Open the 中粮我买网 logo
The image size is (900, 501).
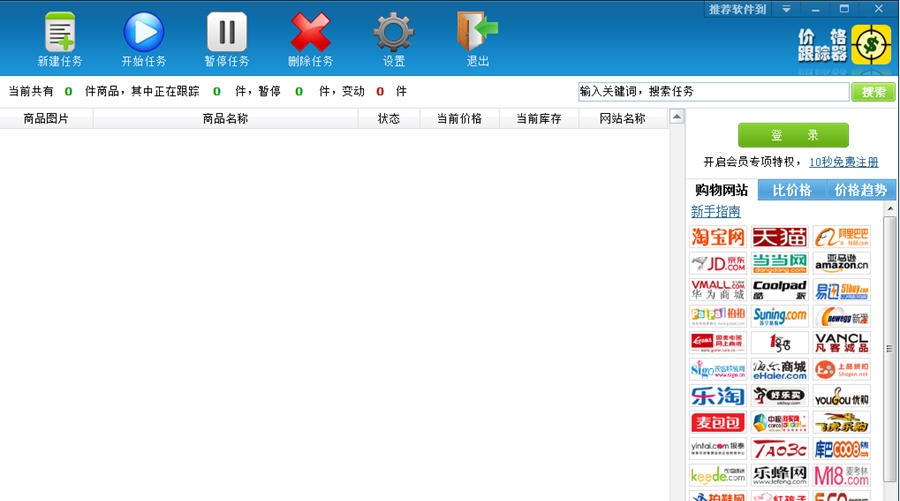click(779, 422)
